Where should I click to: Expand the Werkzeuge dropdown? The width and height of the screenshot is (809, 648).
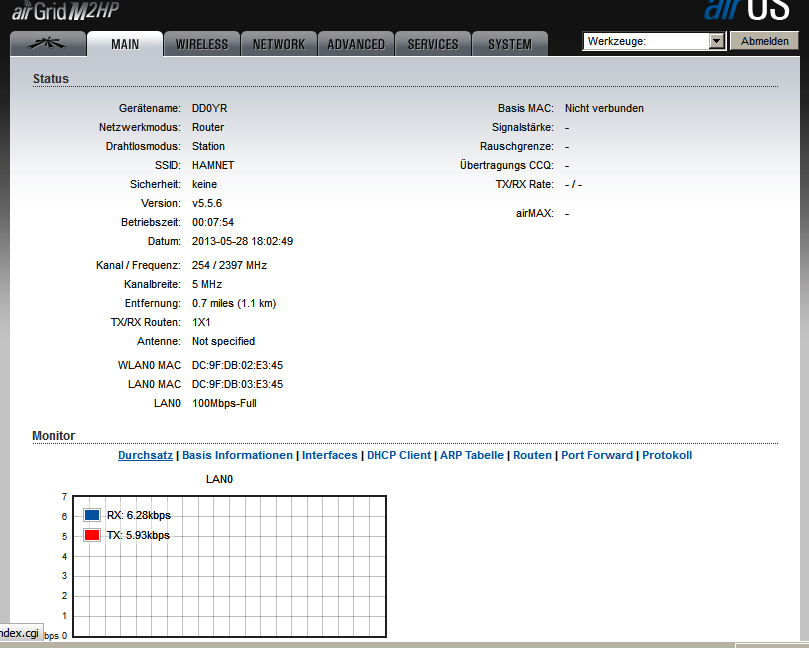point(716,41)
